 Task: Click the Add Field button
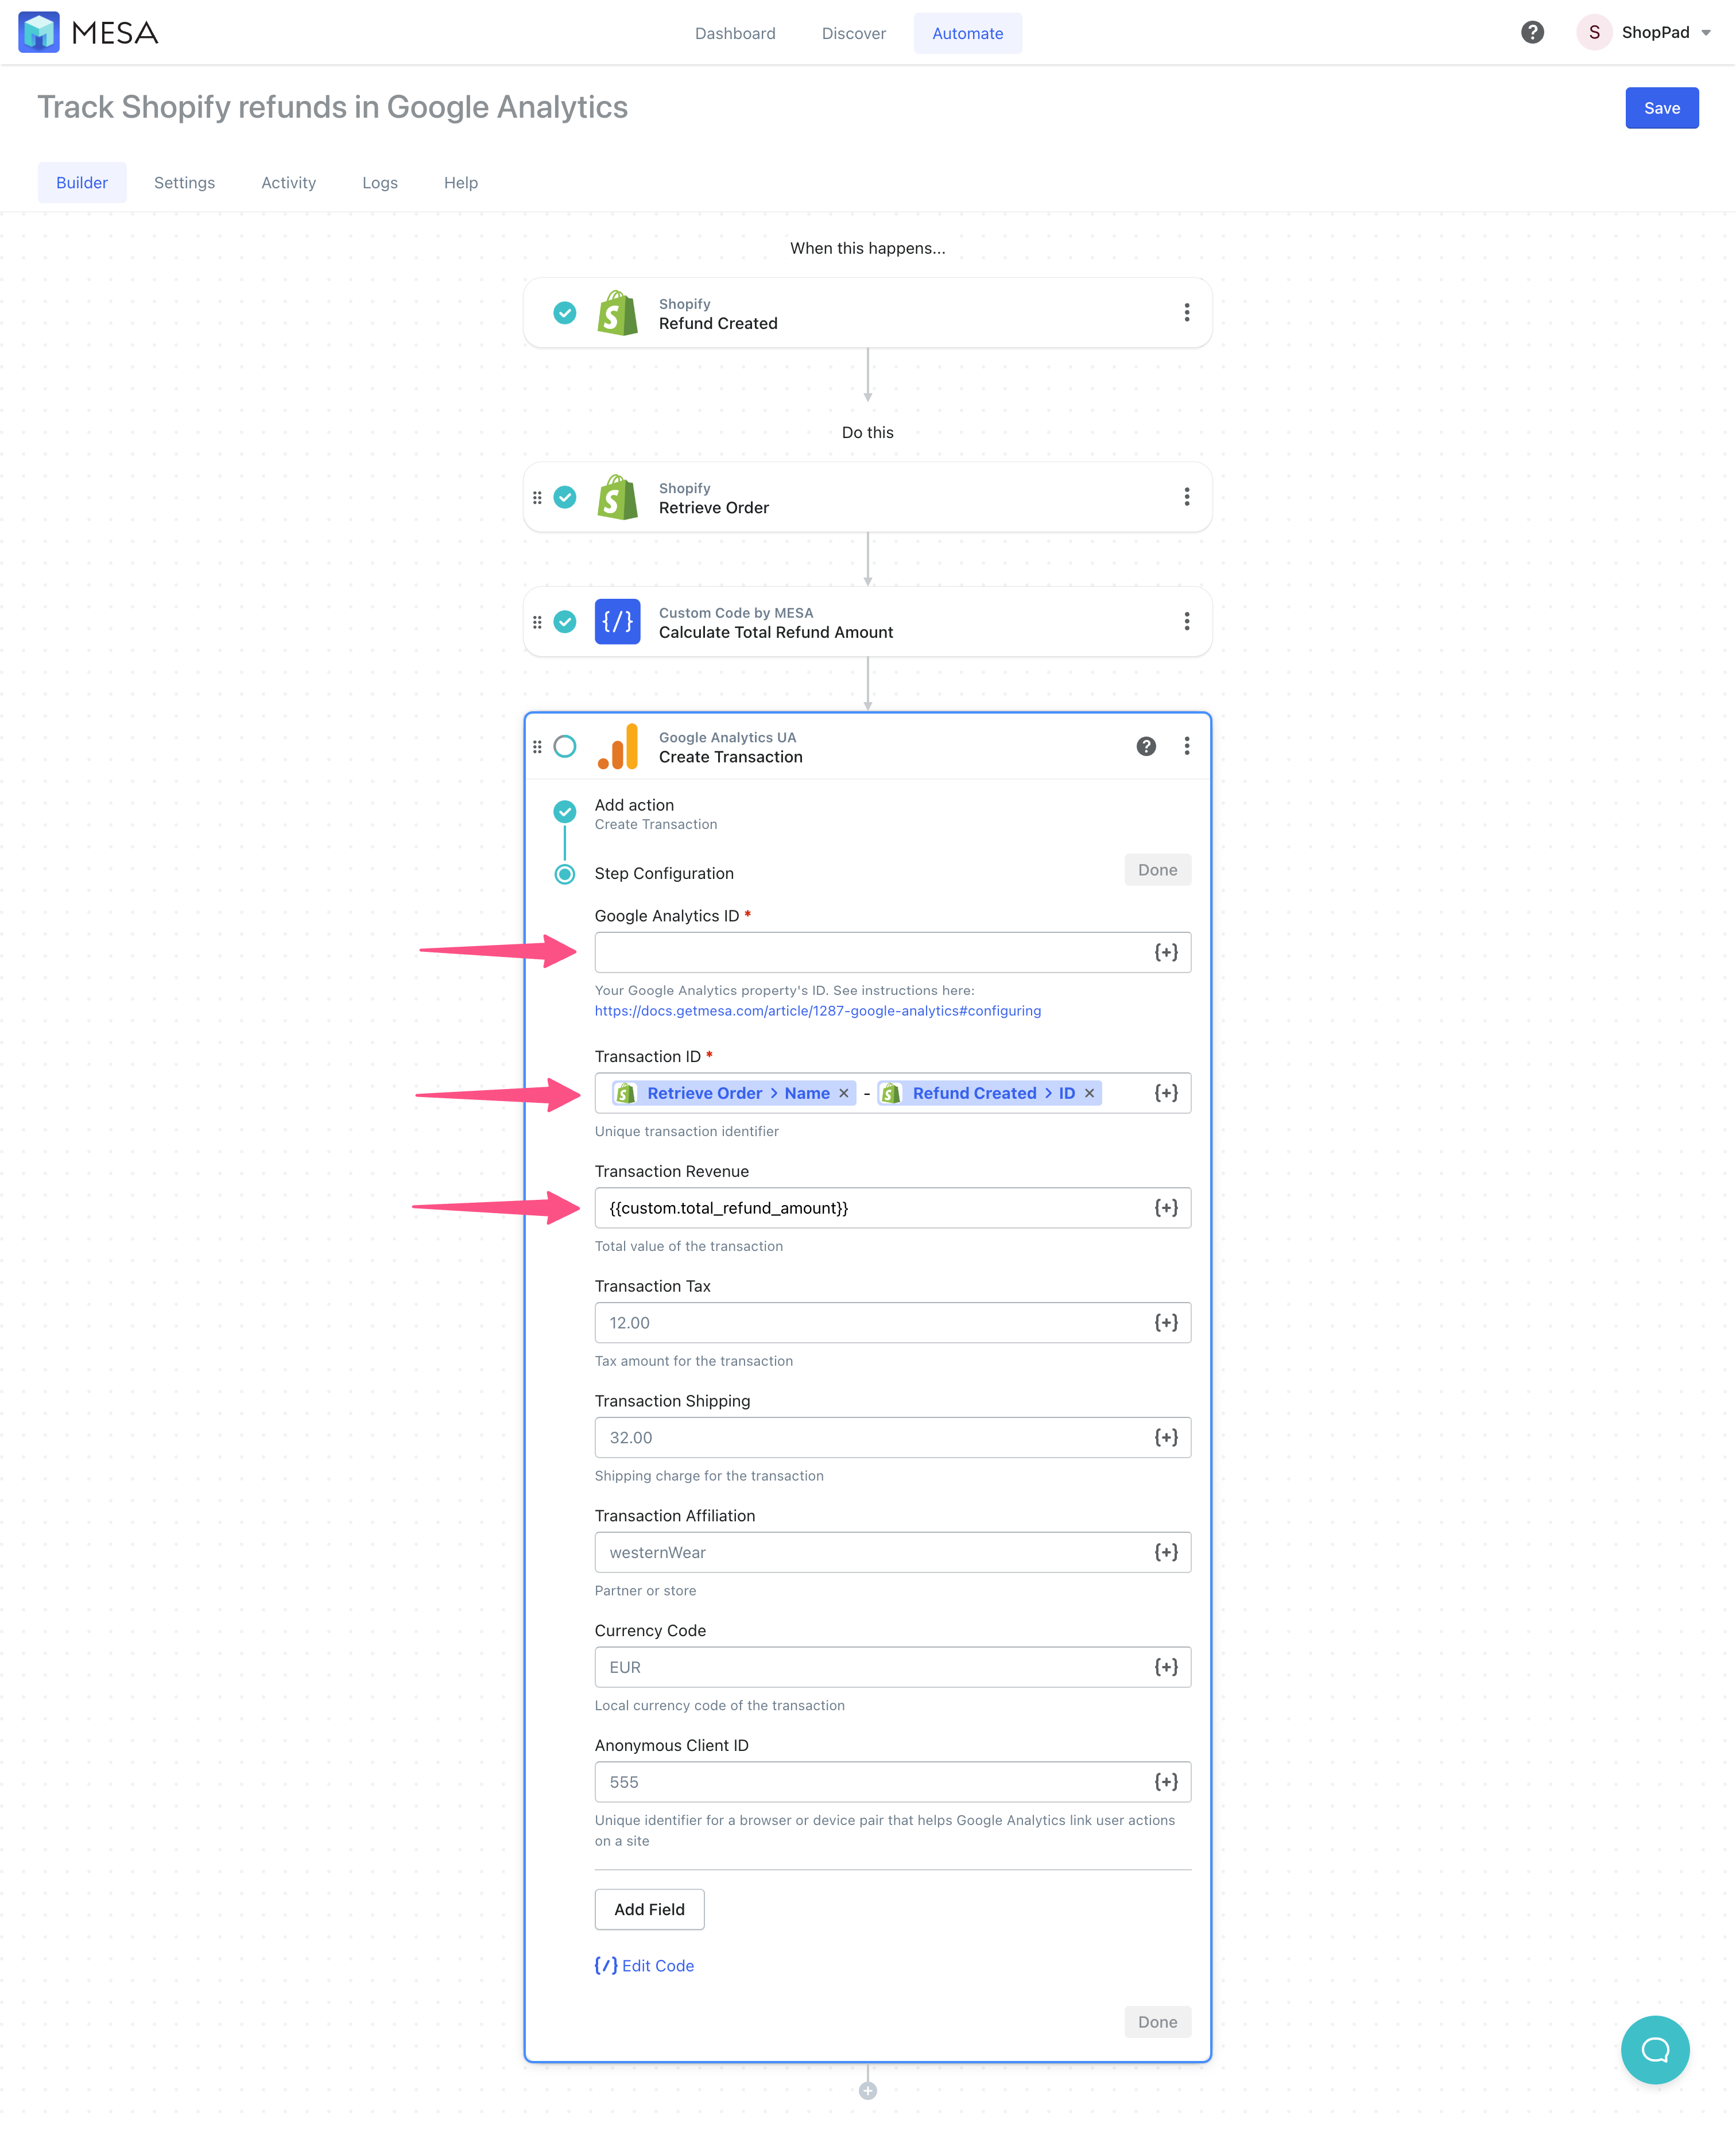tap(649, 1909)
